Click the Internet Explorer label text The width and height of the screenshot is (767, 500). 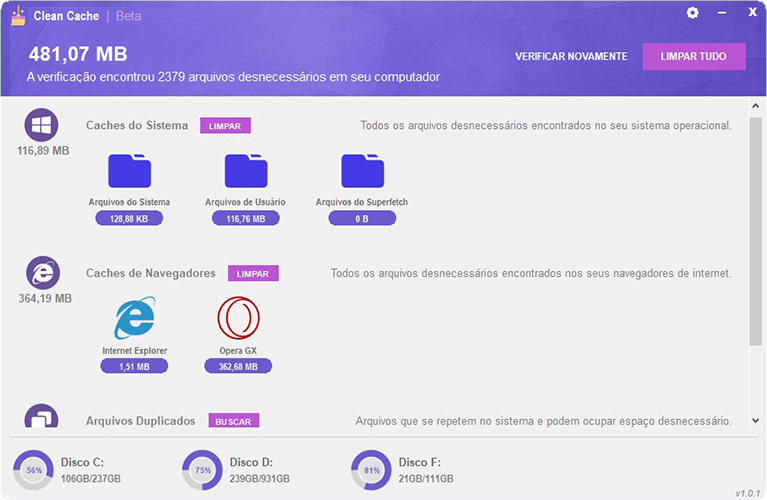pos(135,351)
